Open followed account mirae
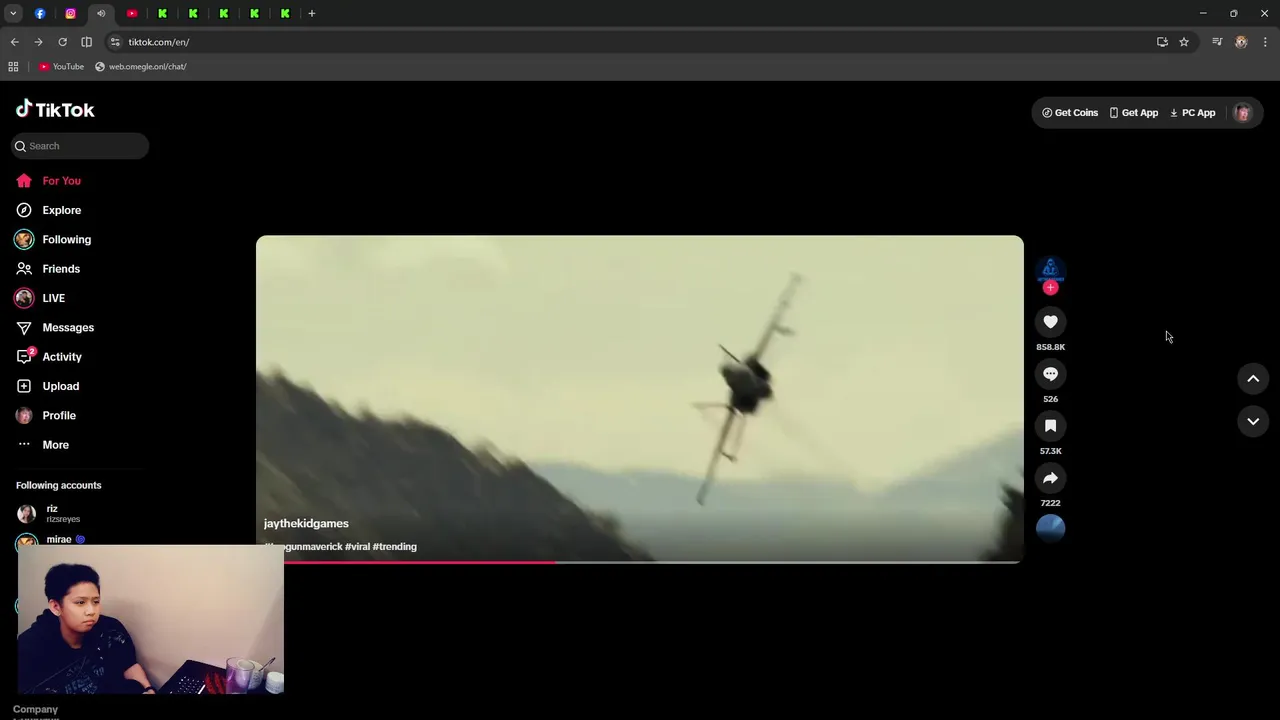This screenshot has height=720, width=1280. [80, 539]
